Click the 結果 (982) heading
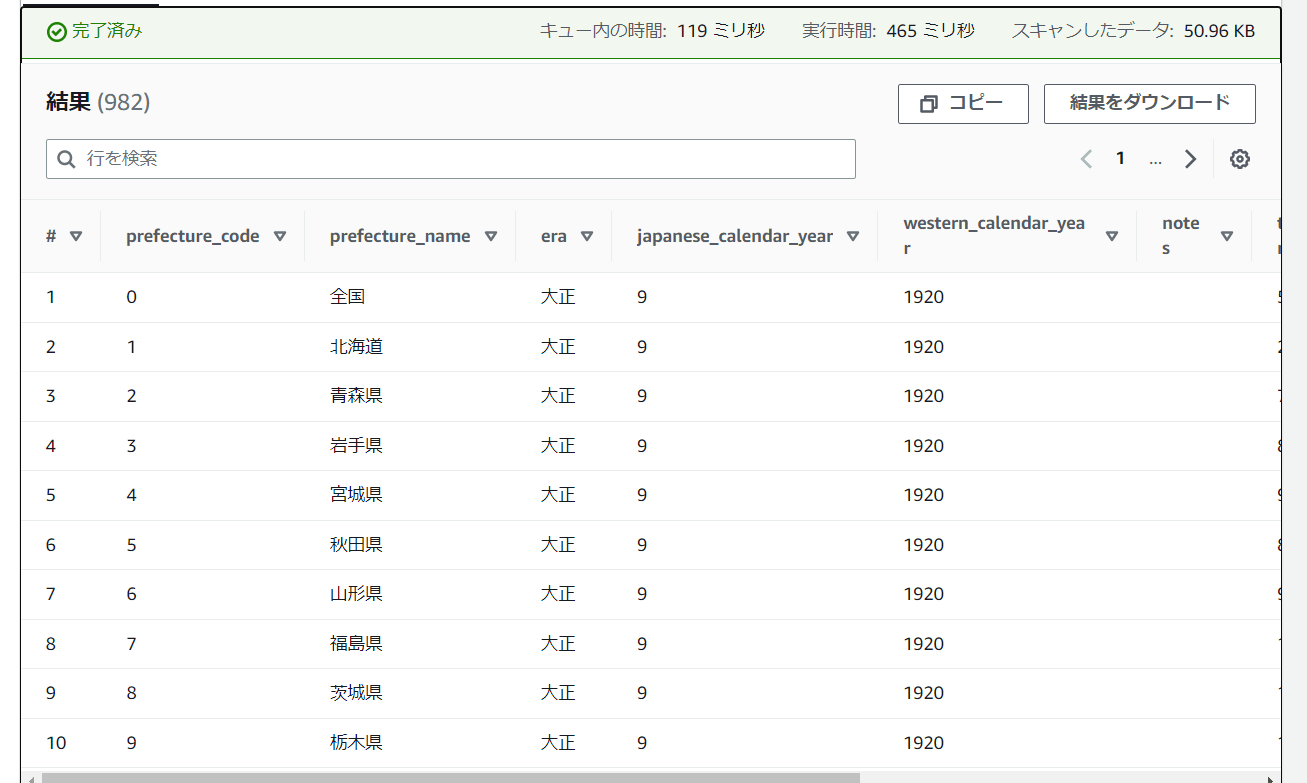The image size is (1307, 783). [98, 102]
